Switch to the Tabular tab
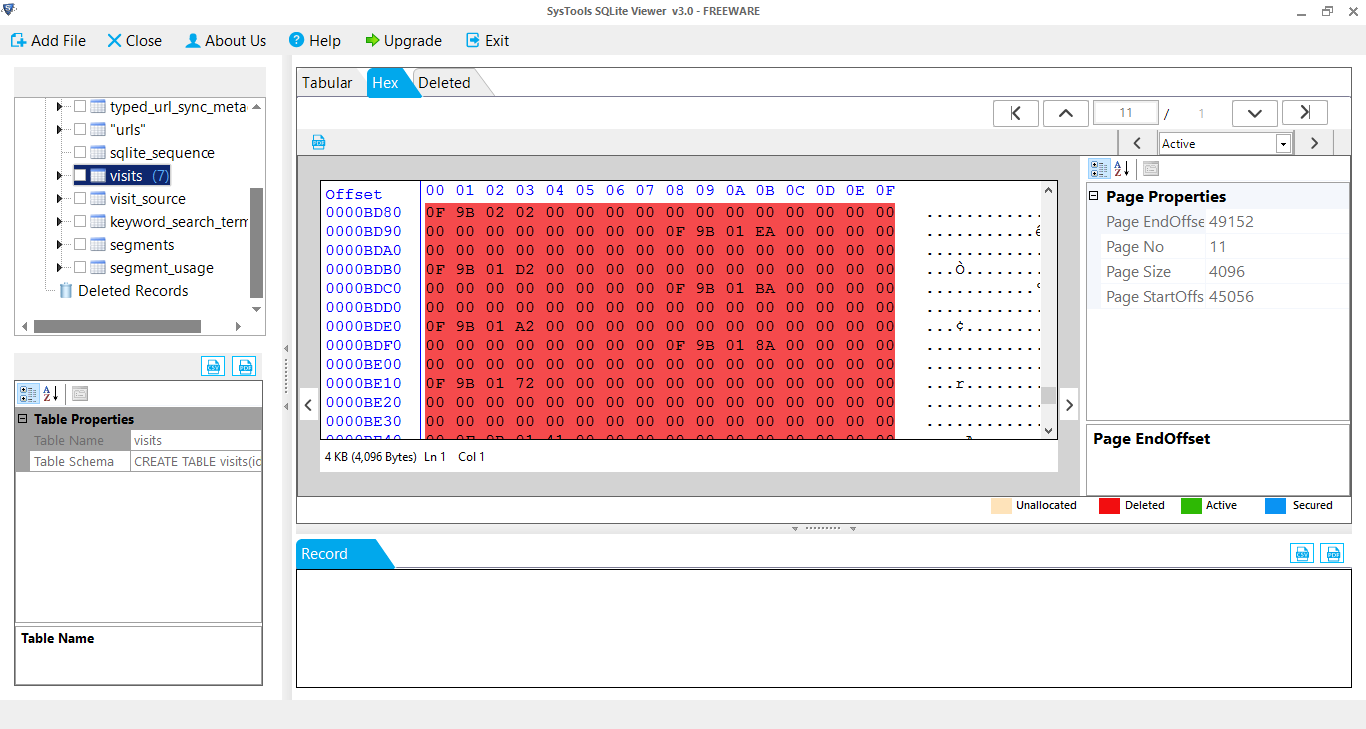The width and height of the screenshot is (1366, 729). 327,83
